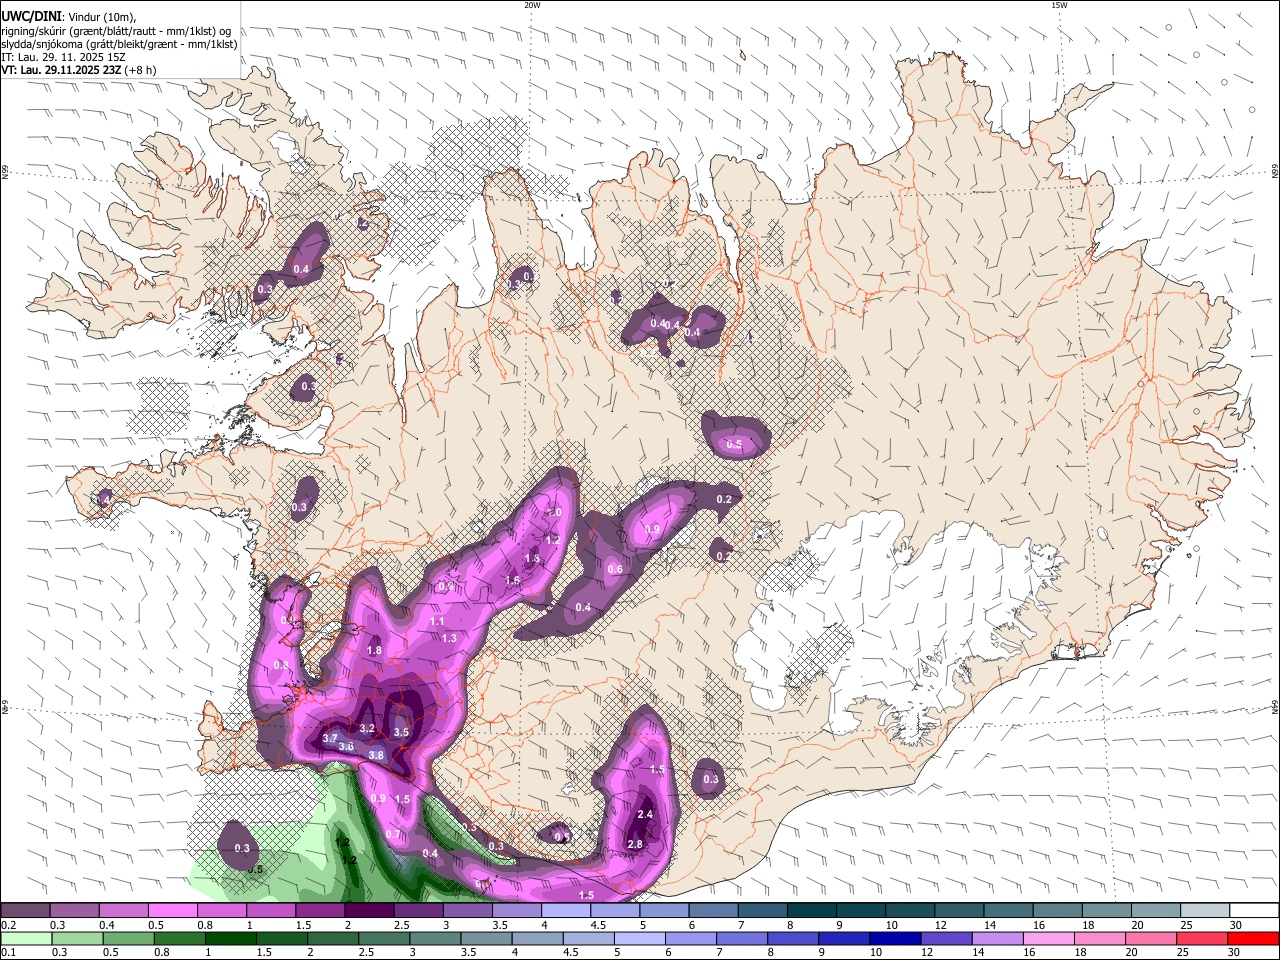Viewport: 1280px width, 960px height.
Task: Select the 'VT: Lau. 29.11.2025 23Z (+8 h)' line
Action: point(80,70)
